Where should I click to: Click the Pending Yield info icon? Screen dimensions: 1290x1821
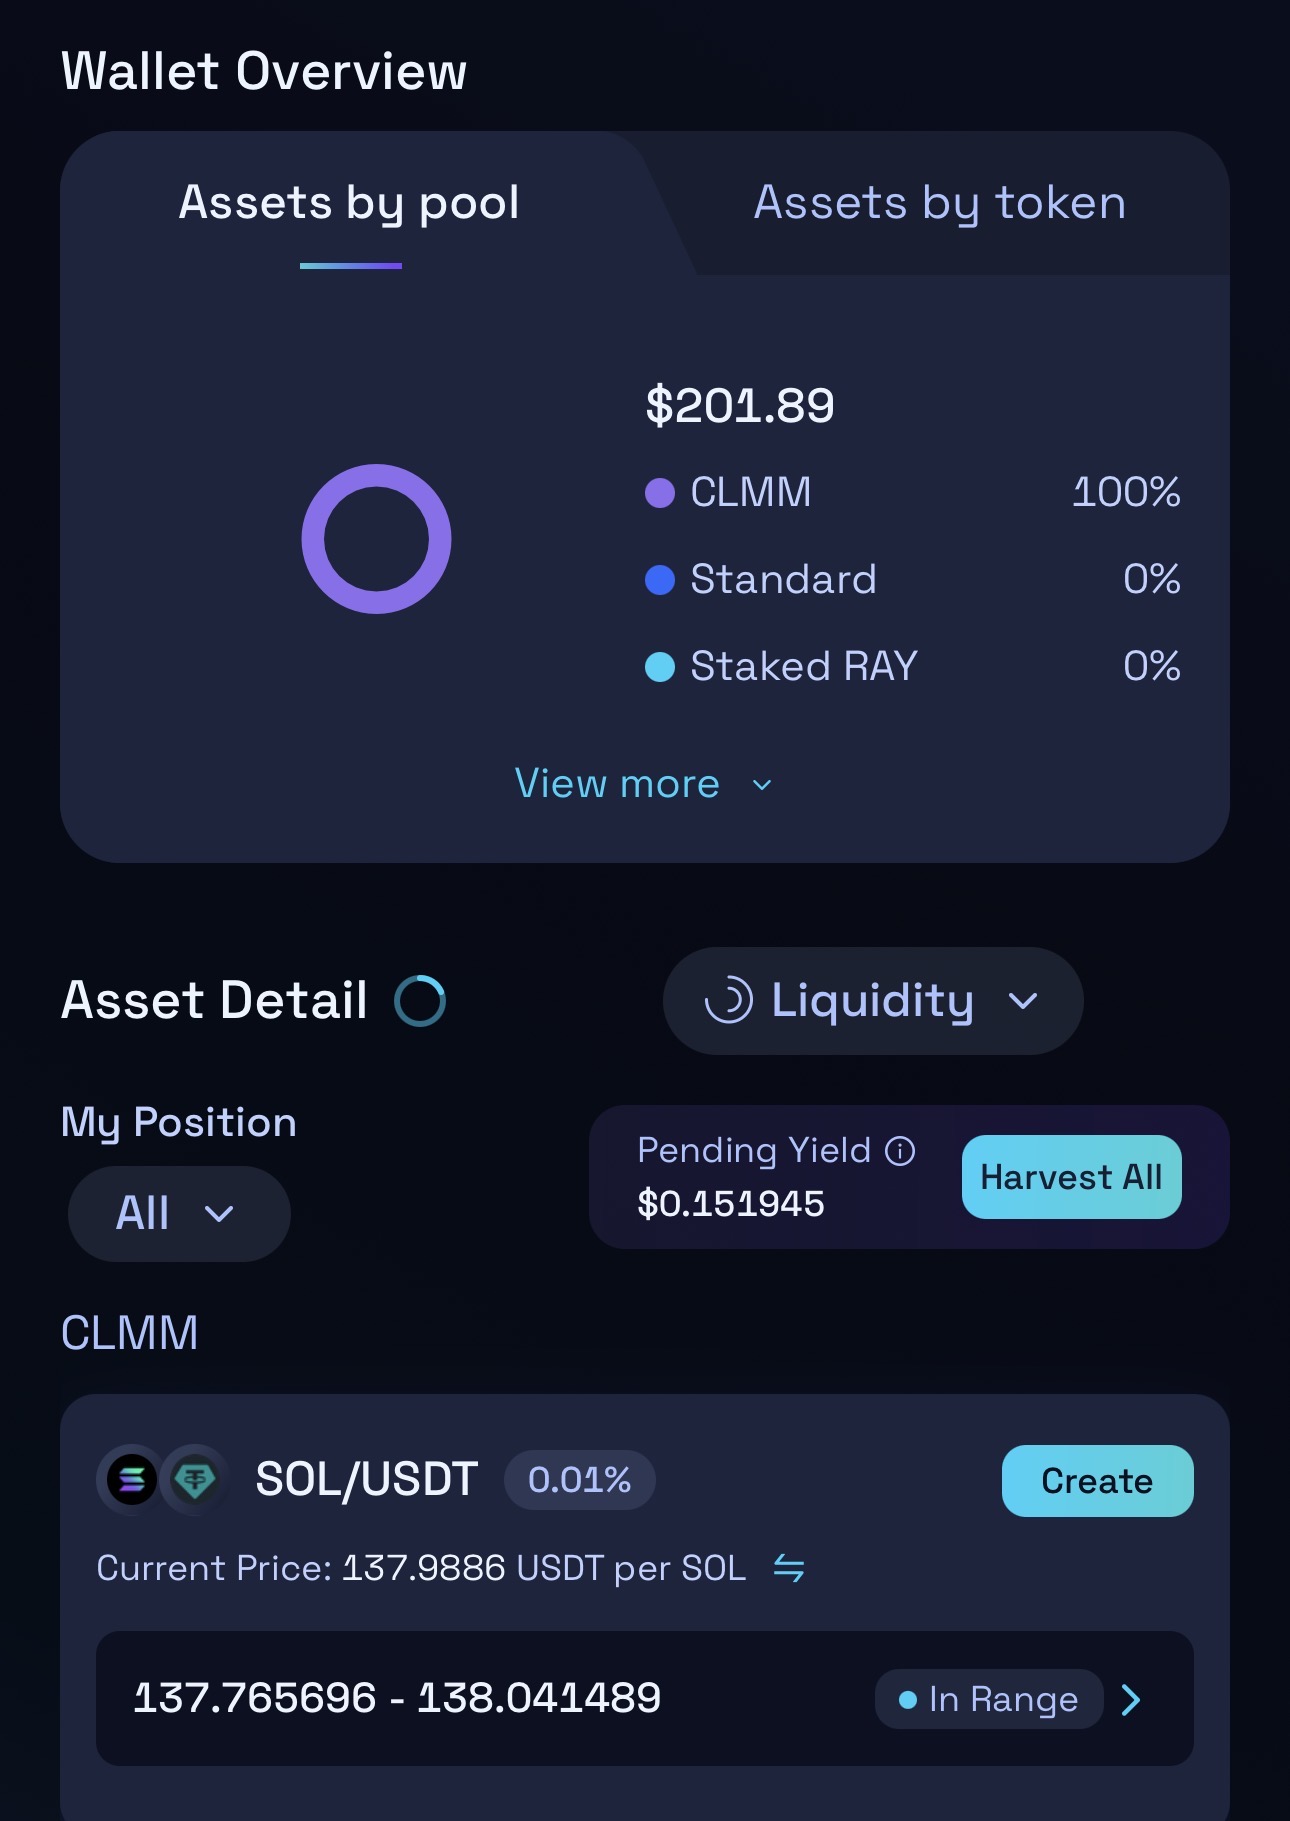900,1151
